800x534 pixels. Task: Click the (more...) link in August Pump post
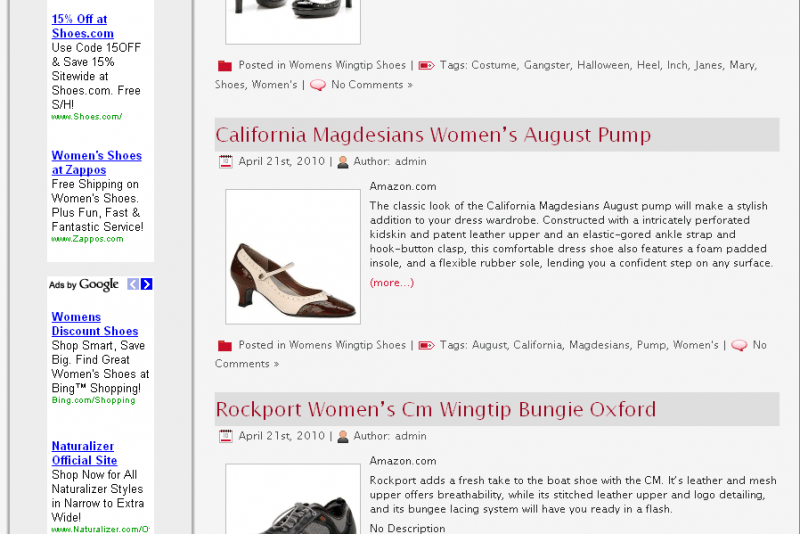[392, 283]
